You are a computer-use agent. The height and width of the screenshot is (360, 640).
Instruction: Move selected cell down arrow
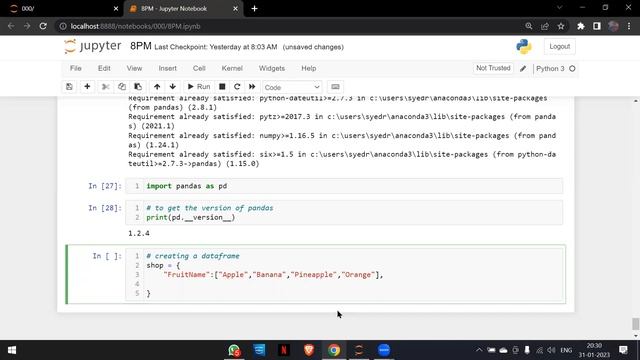pos(173,87)
